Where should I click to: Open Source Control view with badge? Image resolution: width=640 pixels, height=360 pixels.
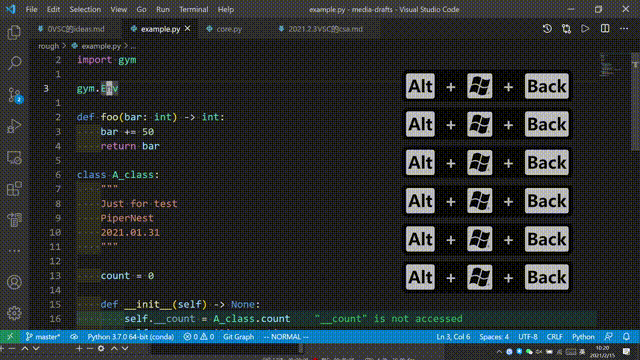coord(14,95)
